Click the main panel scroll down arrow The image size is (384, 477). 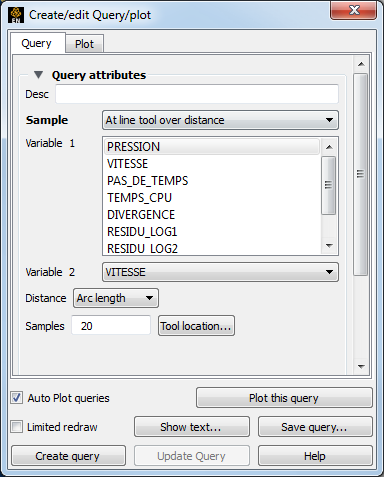point(361,366)
